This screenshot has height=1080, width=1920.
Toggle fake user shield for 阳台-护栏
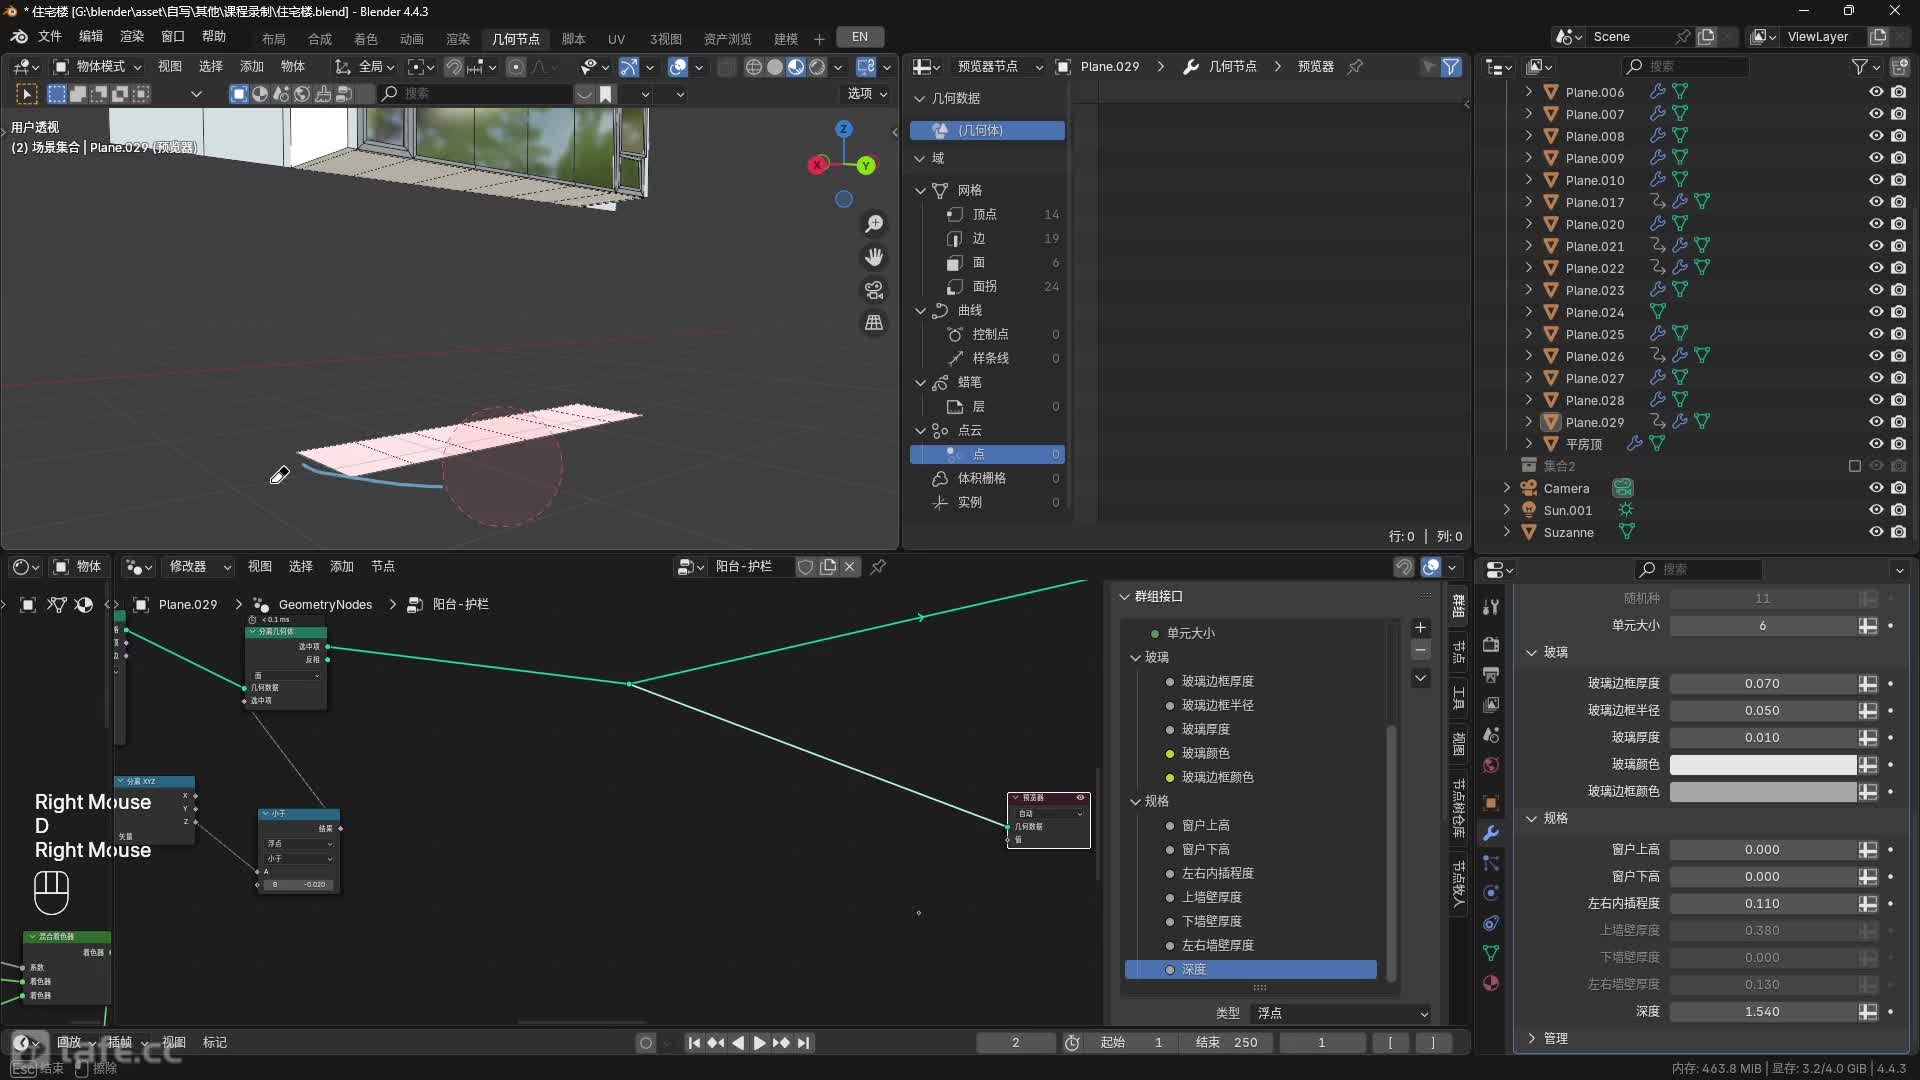(x=805, y=567)
